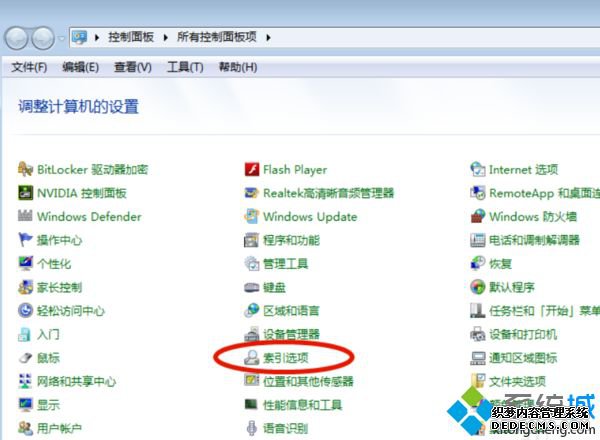Open the Flash Player icon
The image size is (600, 440).
coord(252,169)
